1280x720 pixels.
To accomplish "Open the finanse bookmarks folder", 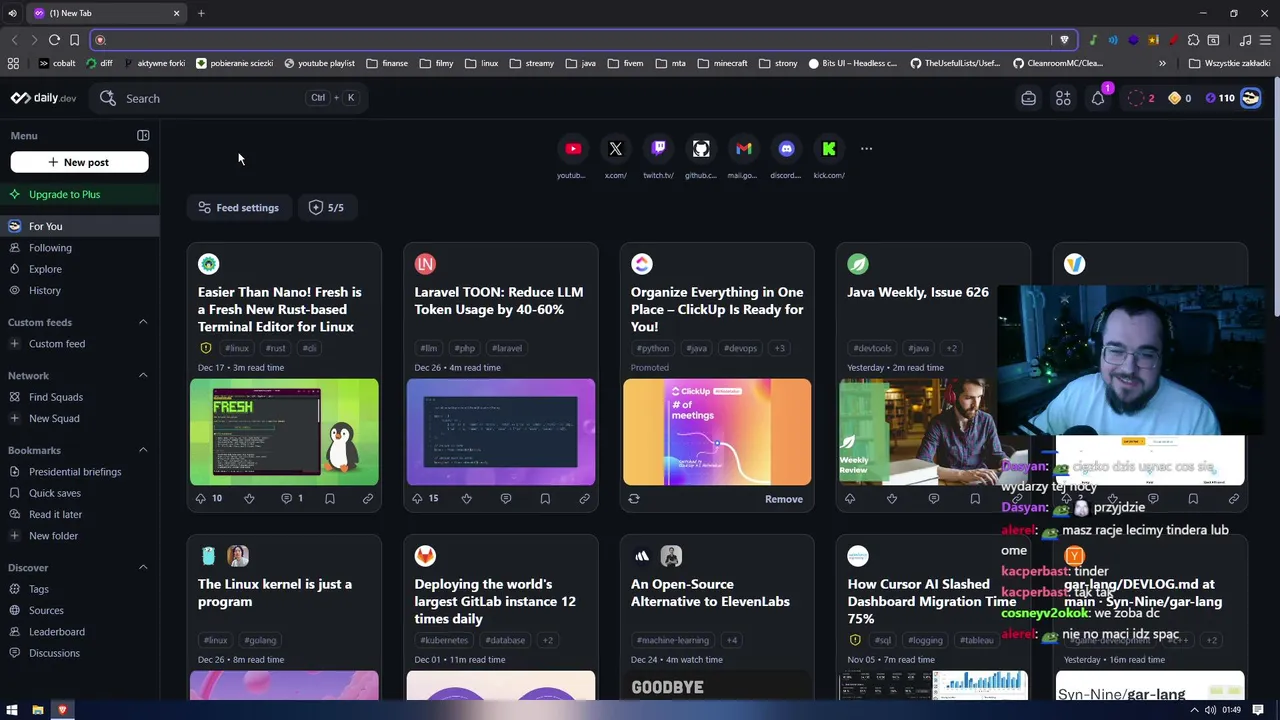I will tap(387, 63).
